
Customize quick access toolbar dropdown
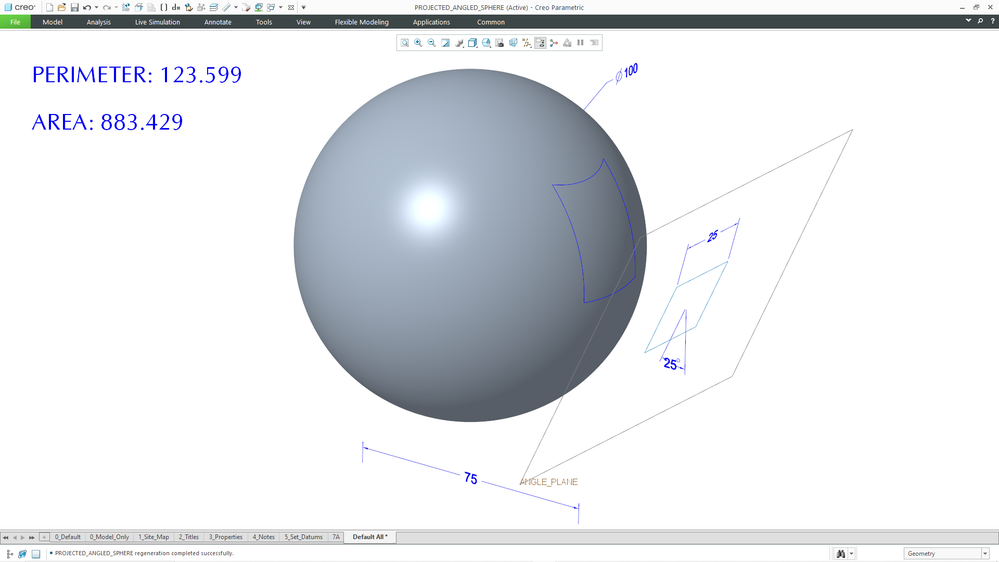click(x=303, y=8)
